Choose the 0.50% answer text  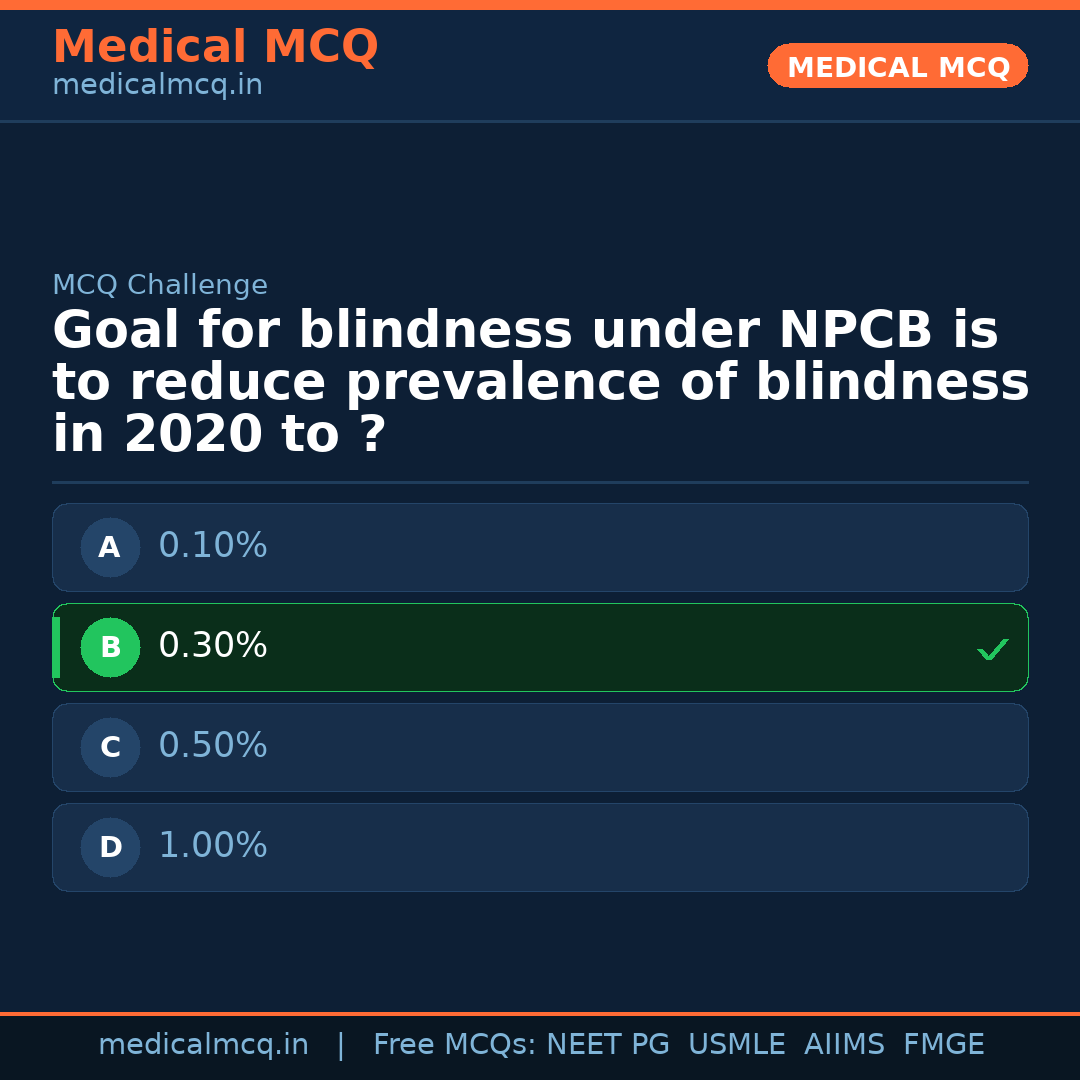[213, 746]
